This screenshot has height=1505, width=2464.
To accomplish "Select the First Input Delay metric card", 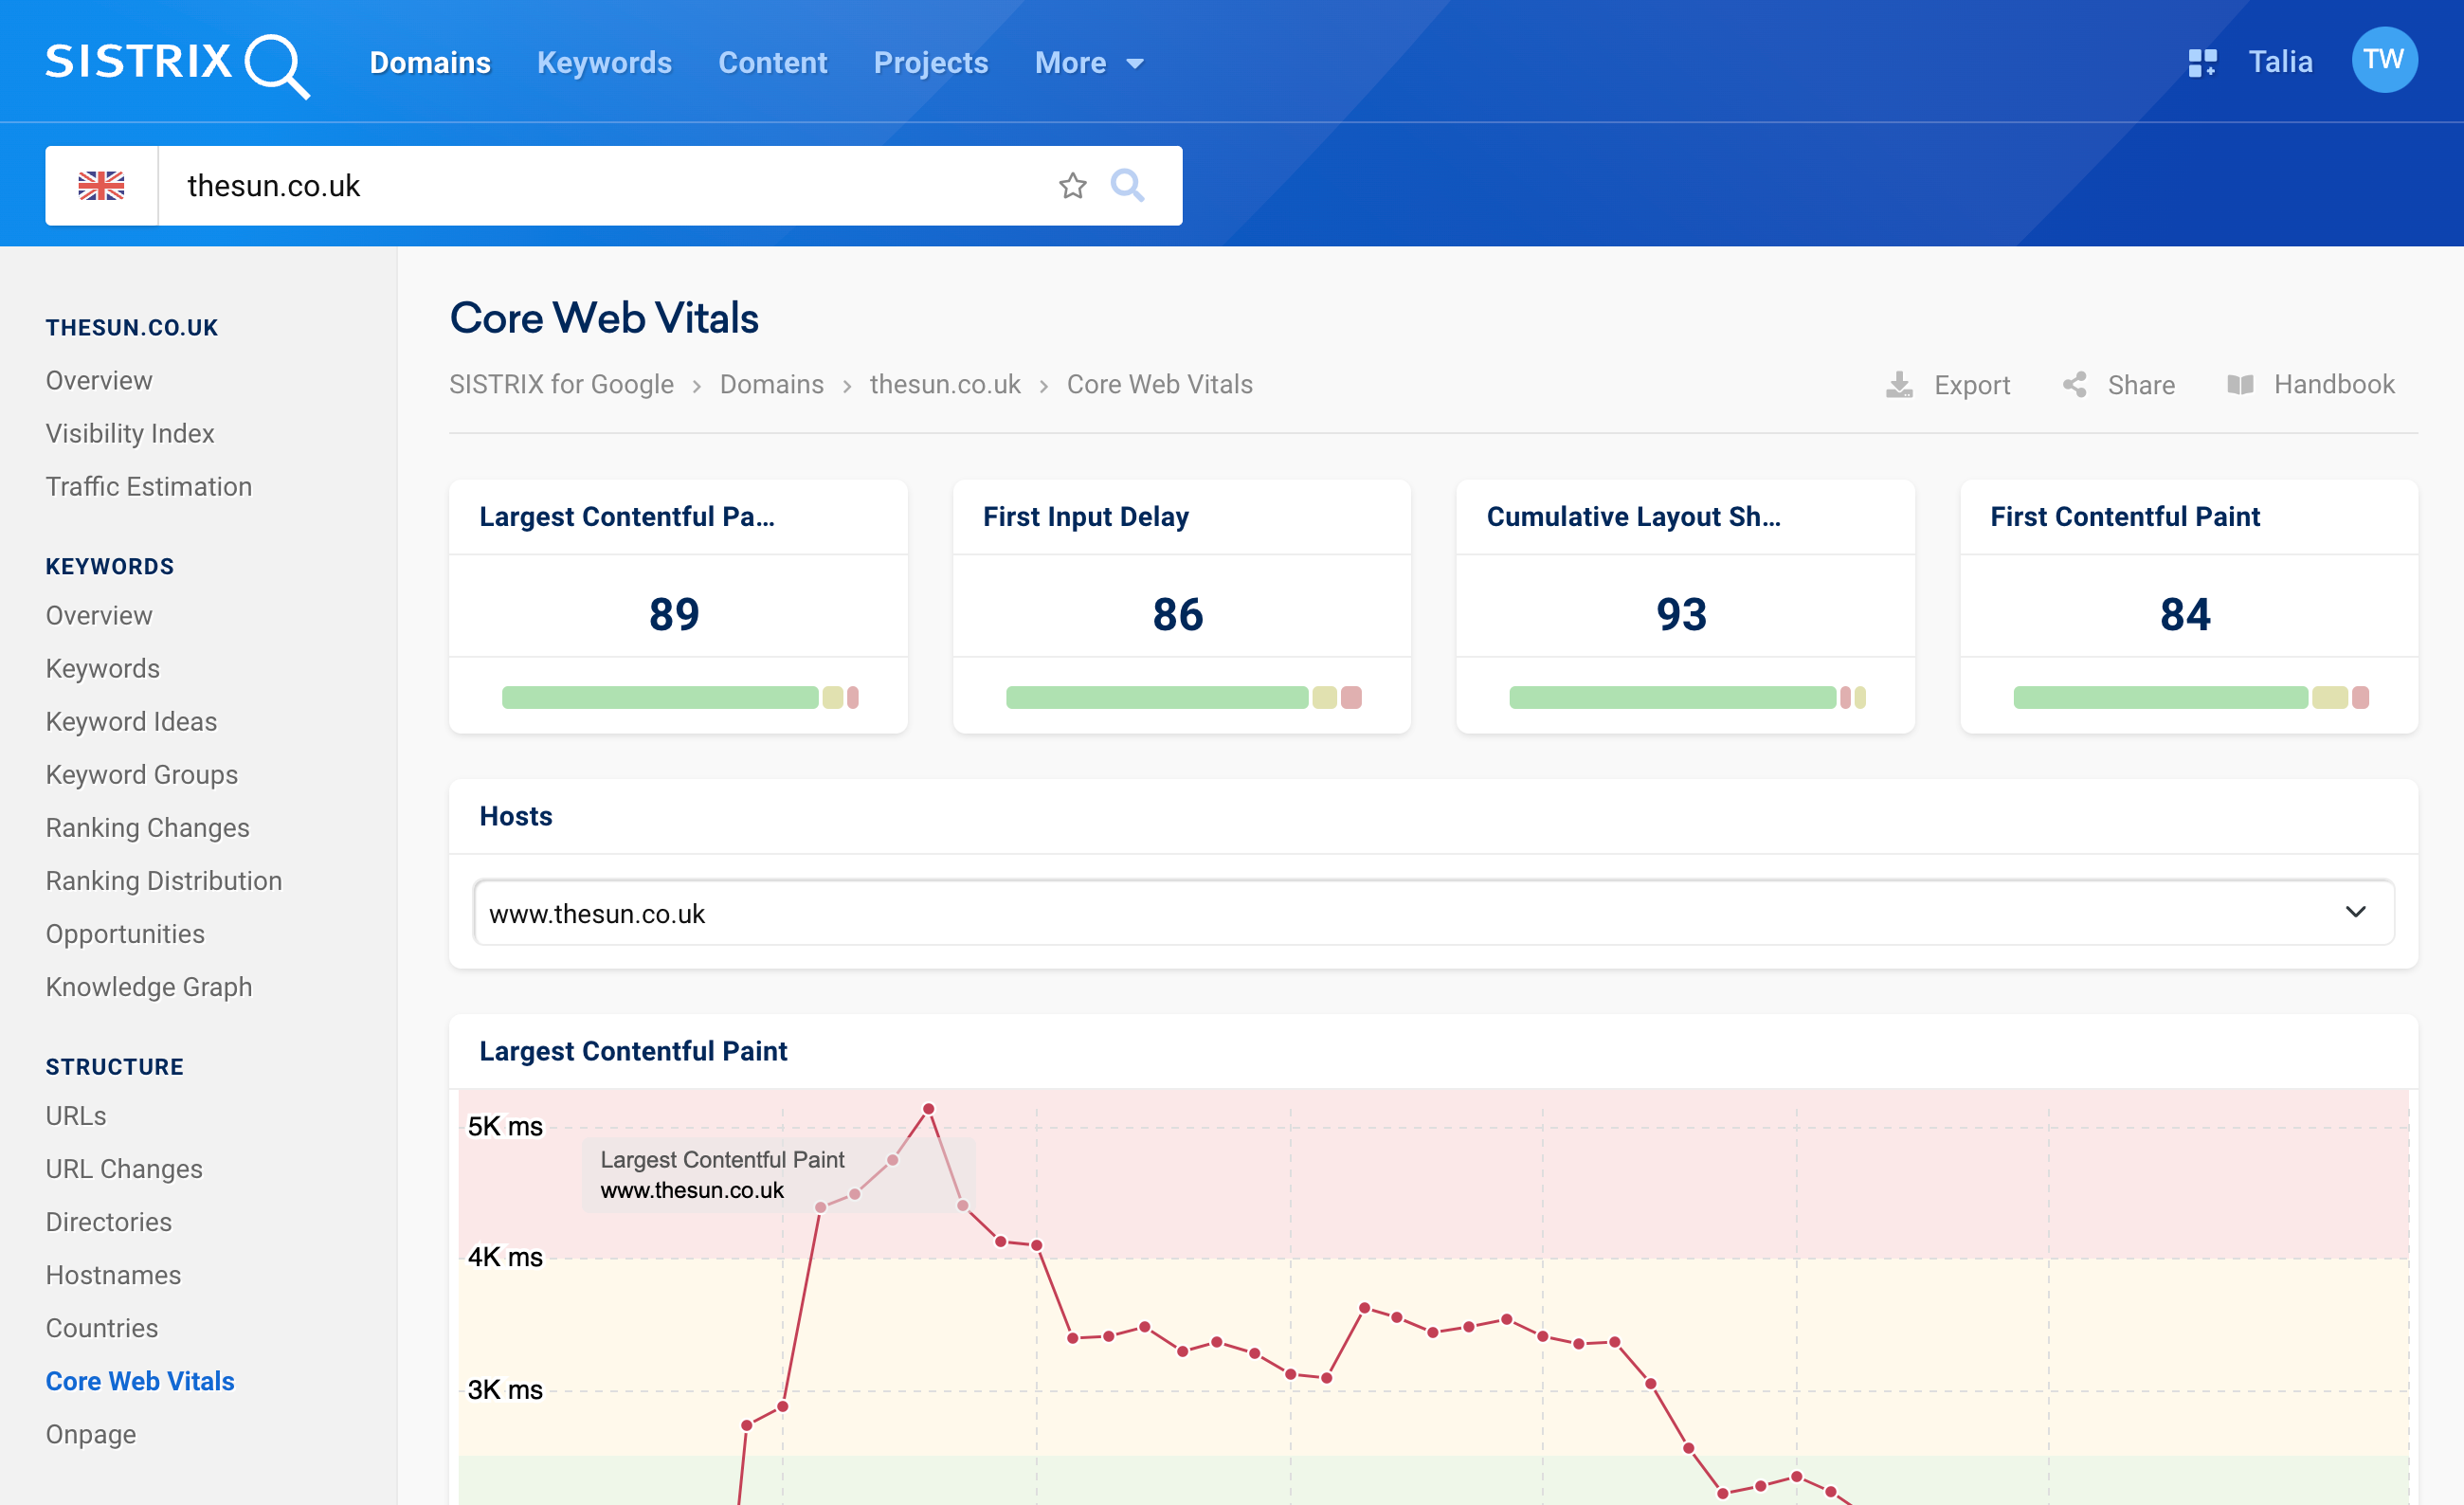I will click(1179, 607).
